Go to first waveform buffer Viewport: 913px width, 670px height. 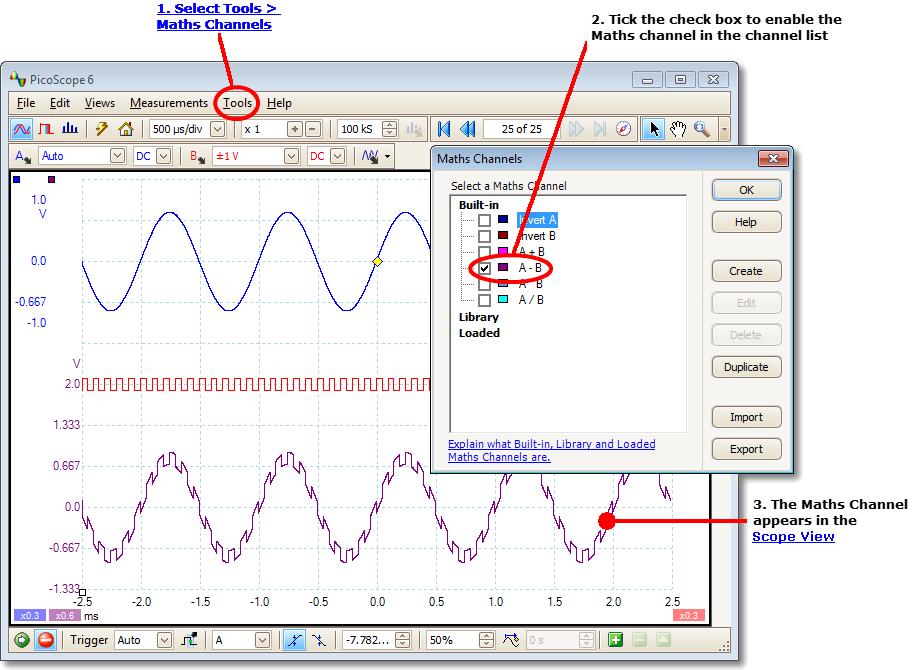coord(444,129)
